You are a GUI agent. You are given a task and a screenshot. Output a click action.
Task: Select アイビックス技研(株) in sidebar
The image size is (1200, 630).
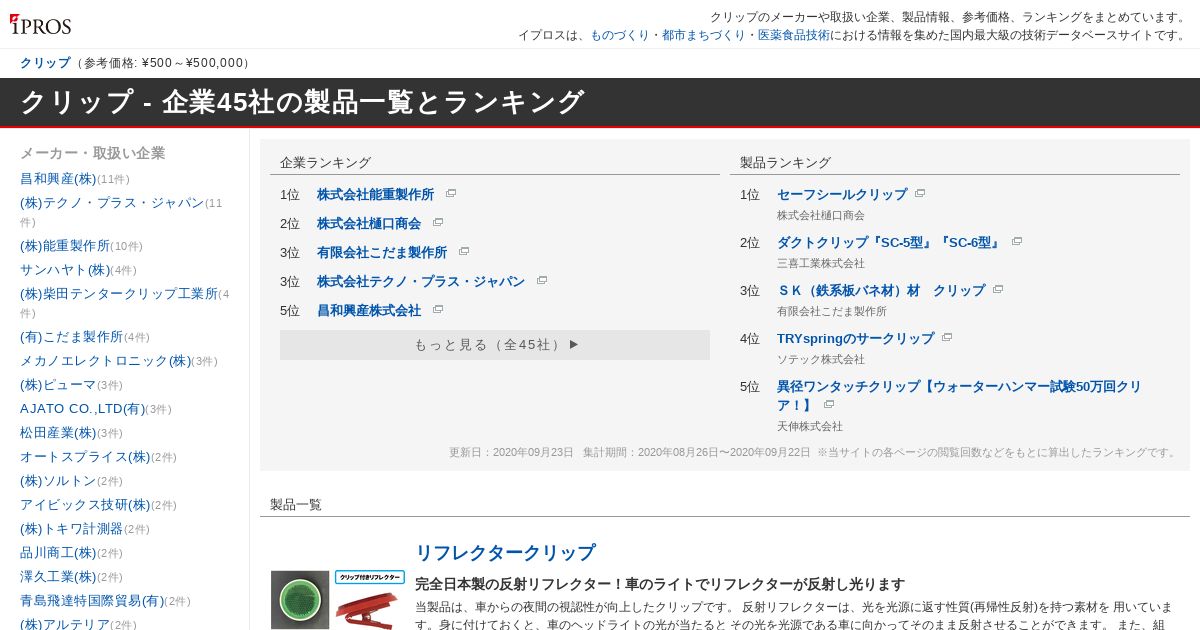85,505
